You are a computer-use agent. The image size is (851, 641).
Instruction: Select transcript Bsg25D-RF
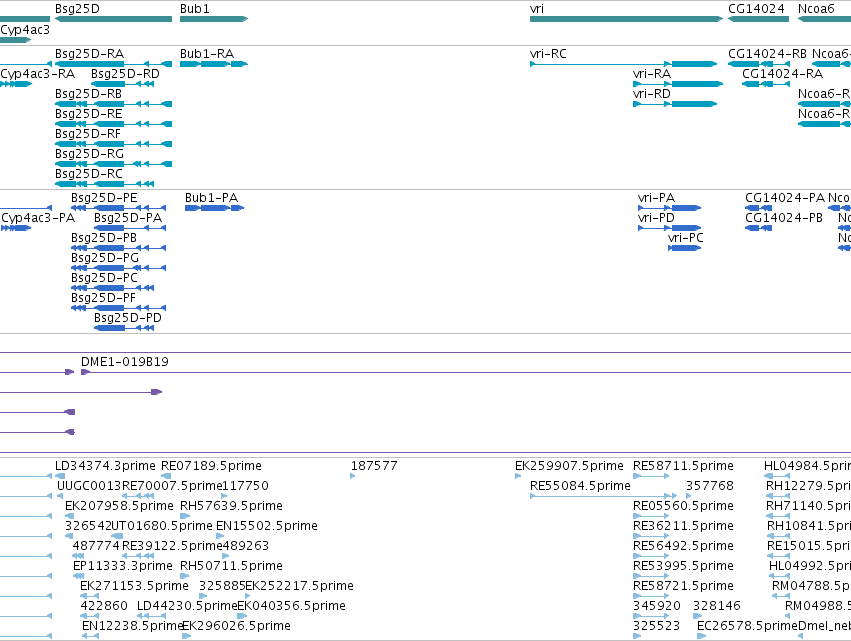tap(113, 144)
